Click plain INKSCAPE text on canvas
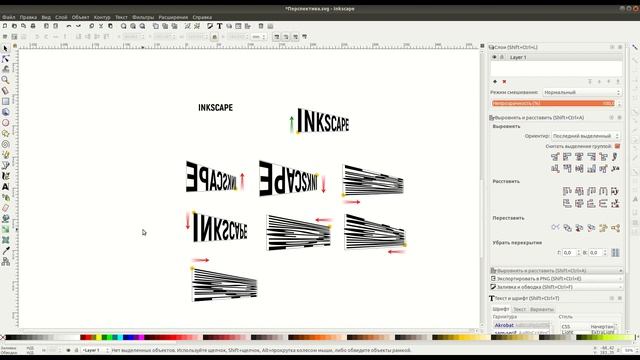 pos(216,108)
